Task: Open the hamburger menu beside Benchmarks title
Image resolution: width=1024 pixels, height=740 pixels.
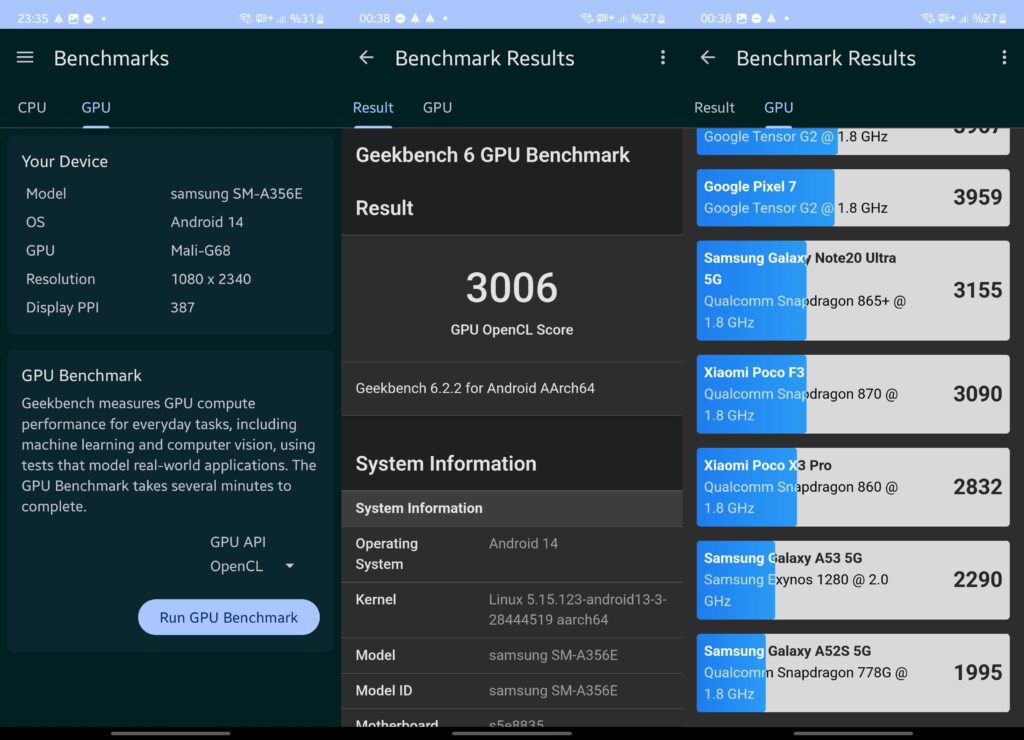Action: coord(25,58)
